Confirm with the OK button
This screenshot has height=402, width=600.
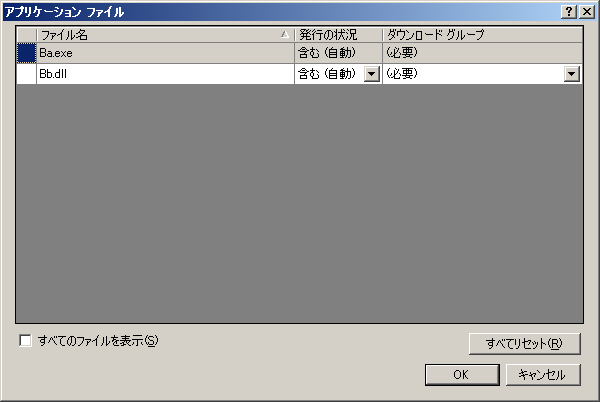pyautogui.click(x=462, y=374)
